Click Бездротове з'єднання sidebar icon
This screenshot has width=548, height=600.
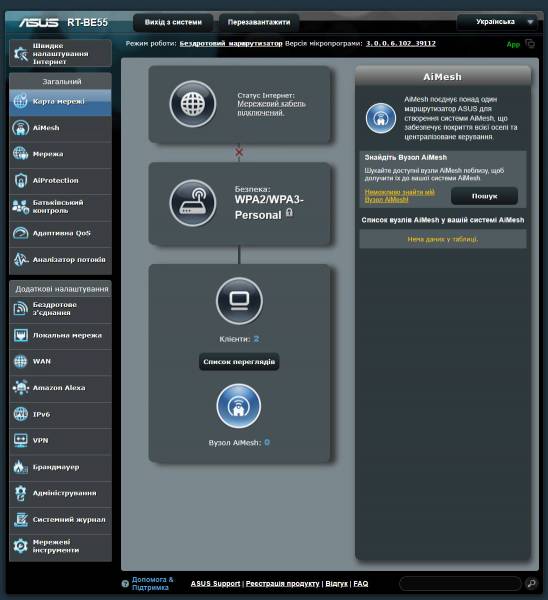[21, 308]
